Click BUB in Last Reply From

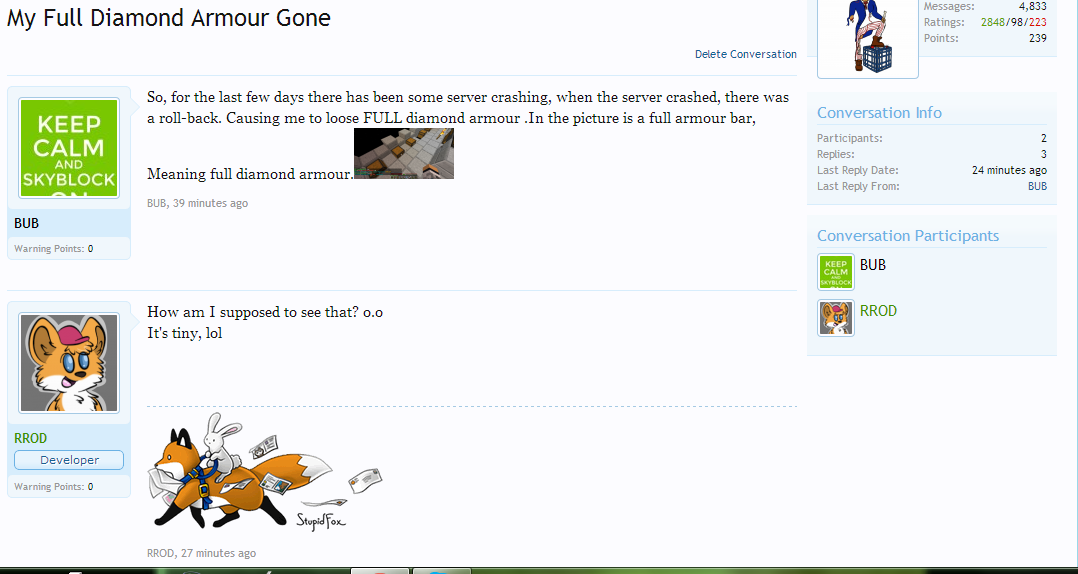pos(1037,186)
